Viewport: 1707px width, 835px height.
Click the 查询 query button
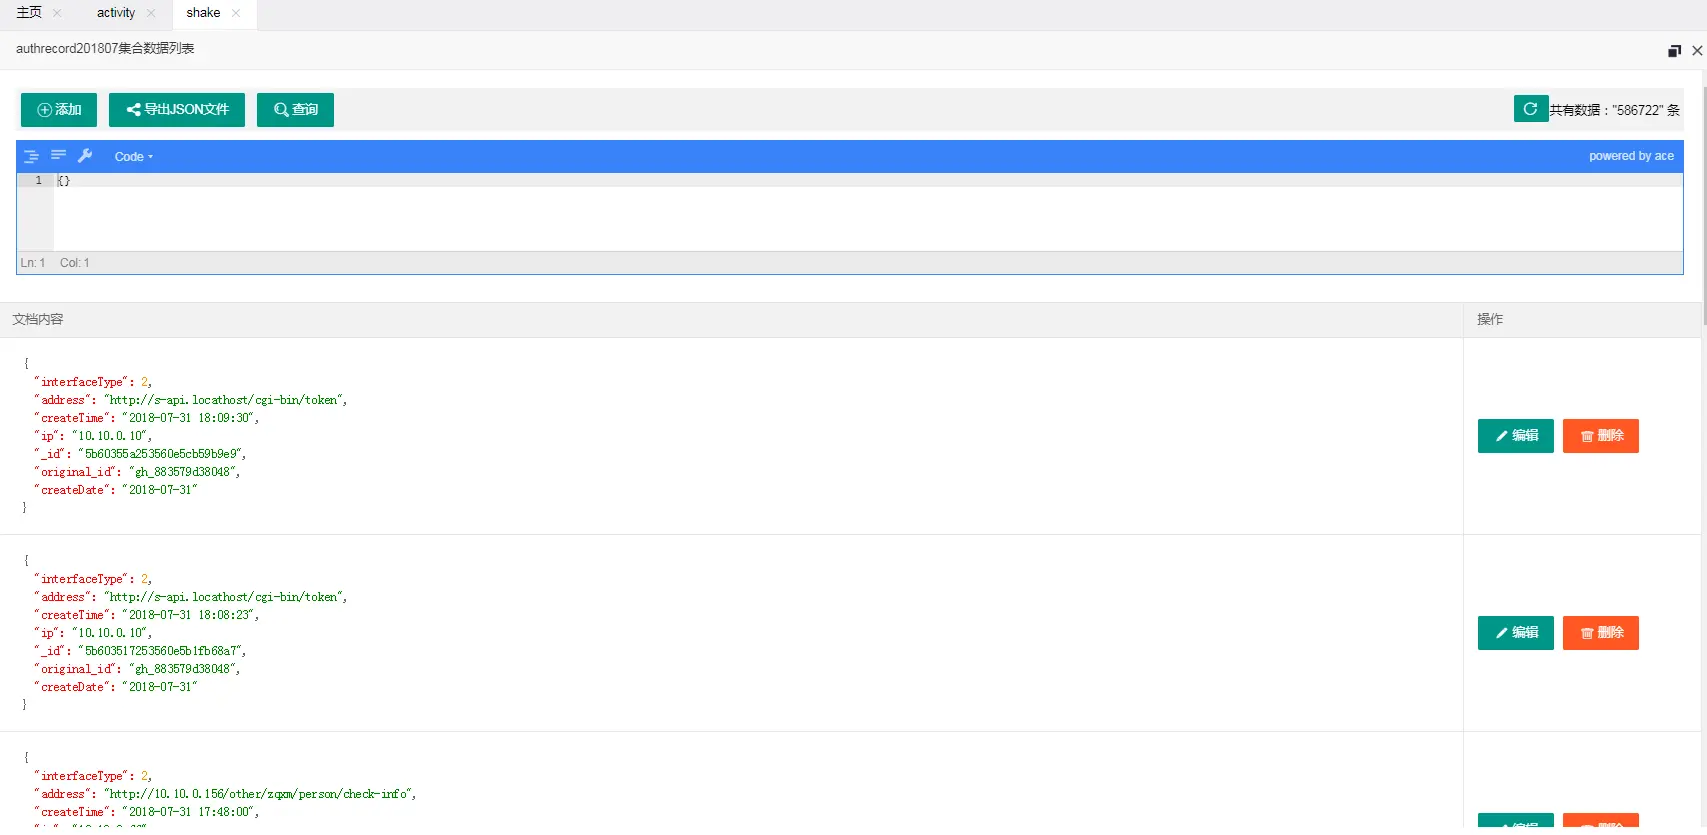pos(295,110)
